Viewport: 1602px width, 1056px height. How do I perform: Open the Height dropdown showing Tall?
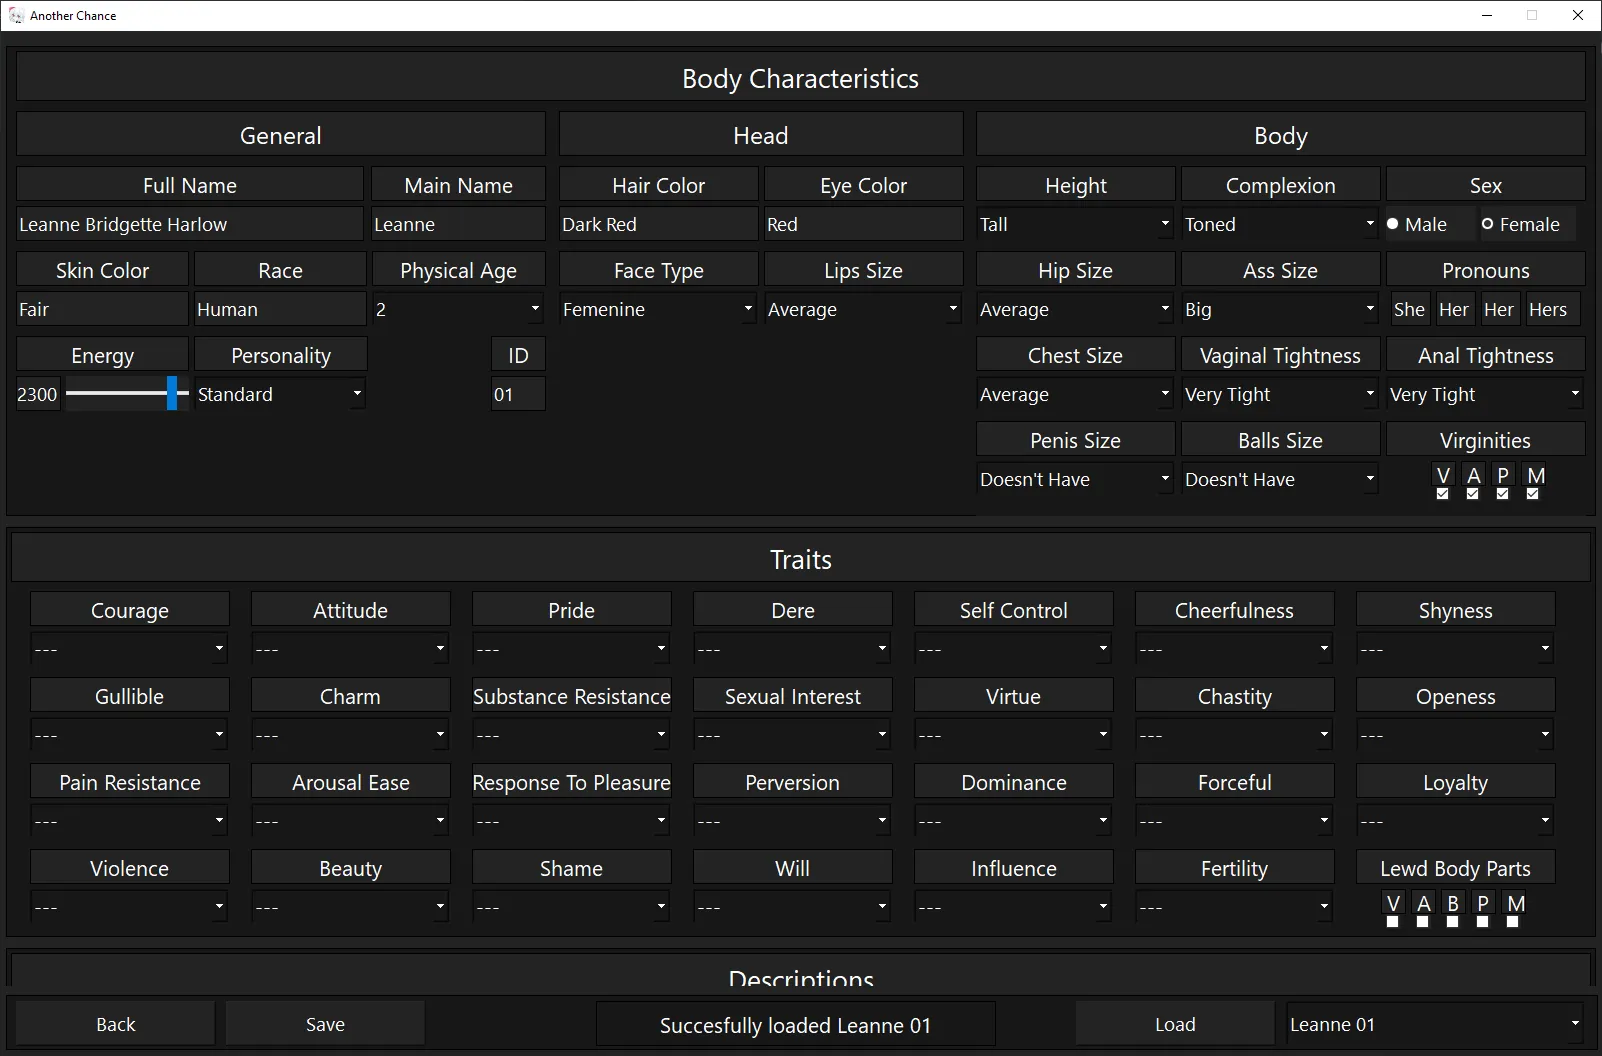point(1075,224)
